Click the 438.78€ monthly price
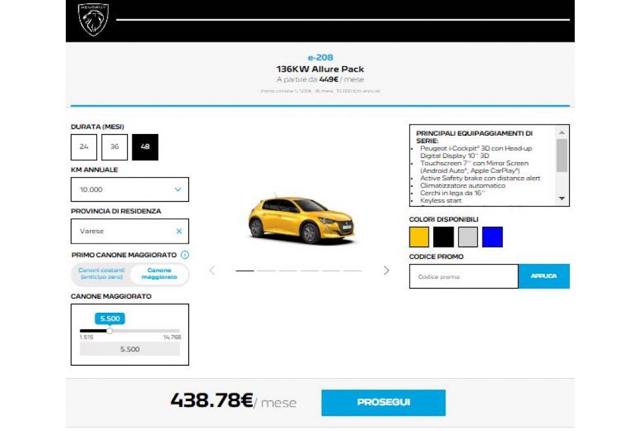 tap(212, 400)
